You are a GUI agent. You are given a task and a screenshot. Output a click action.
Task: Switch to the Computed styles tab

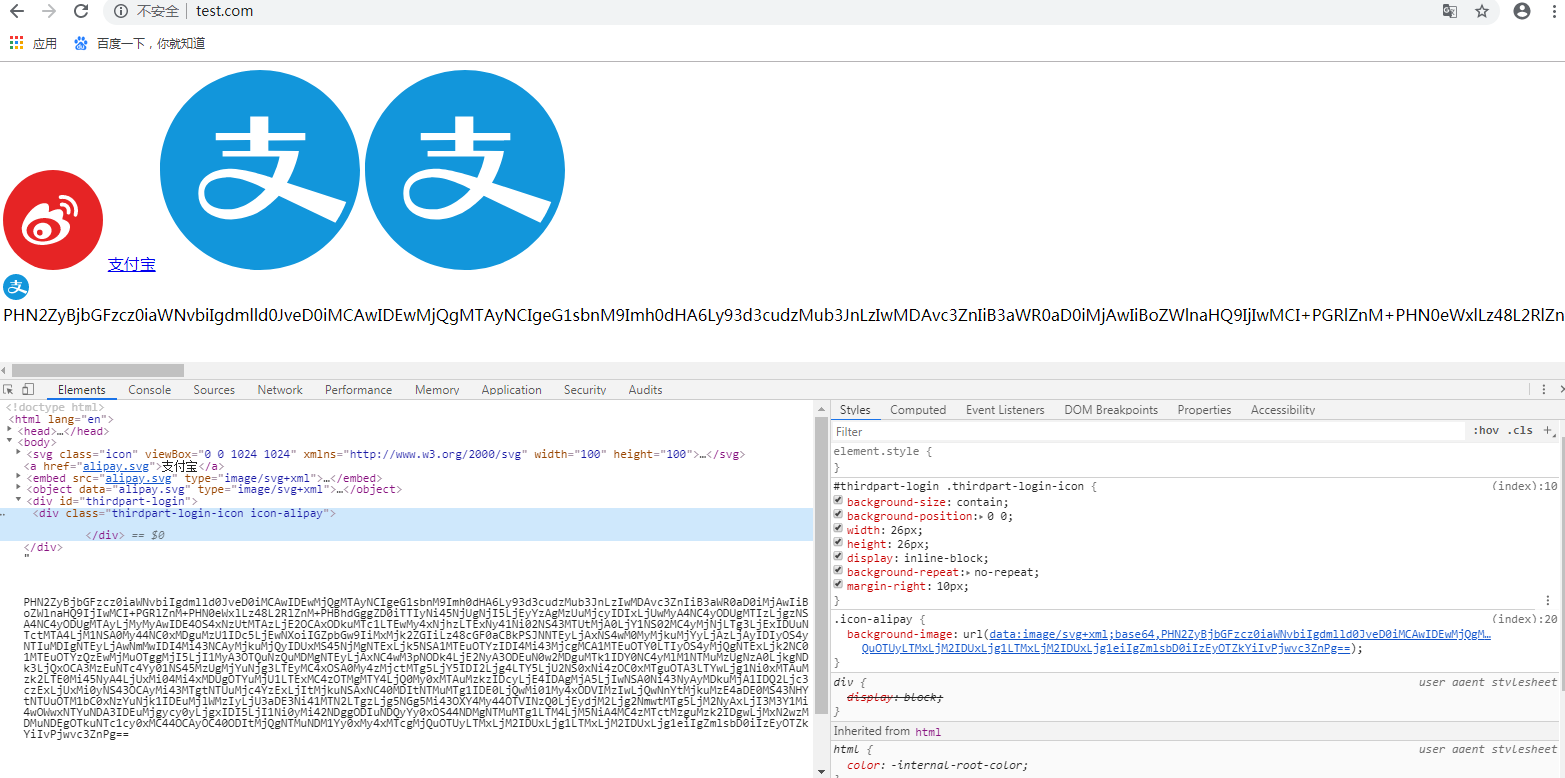(918, 410)
